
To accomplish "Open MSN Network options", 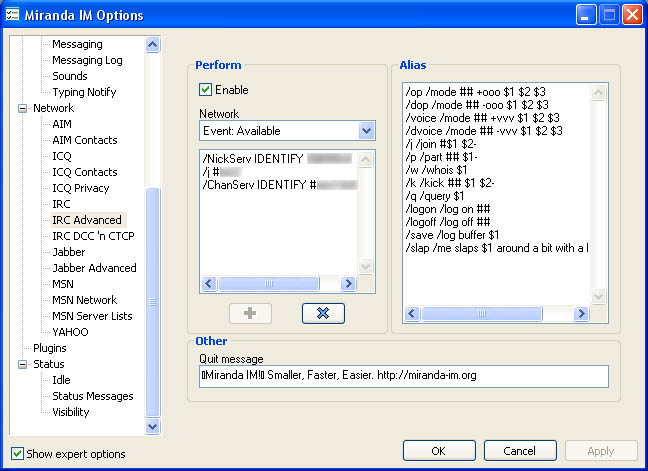I will pyautogui.click(x=84, y=300).
